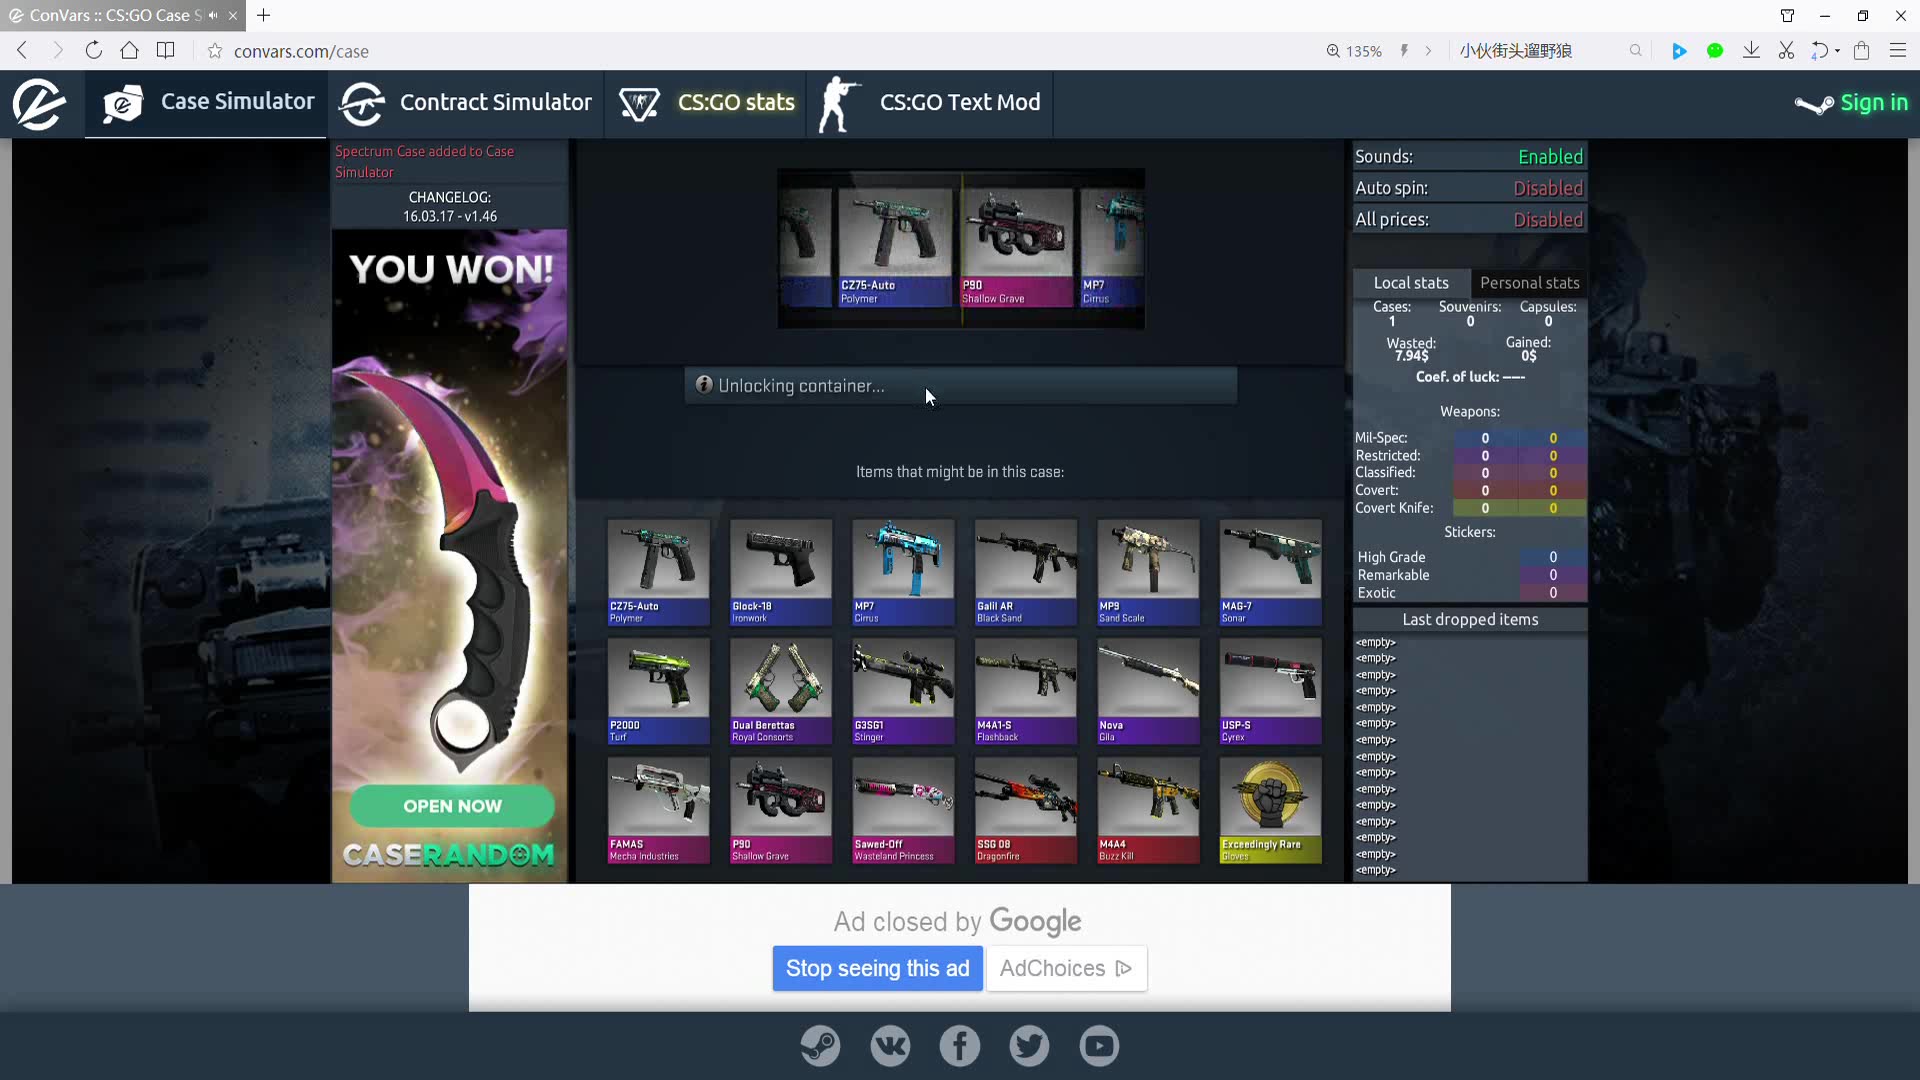Screen dimensions: 1920x1080
Task: Mute the ConVars tab audio icon
Action: point(213,15)
